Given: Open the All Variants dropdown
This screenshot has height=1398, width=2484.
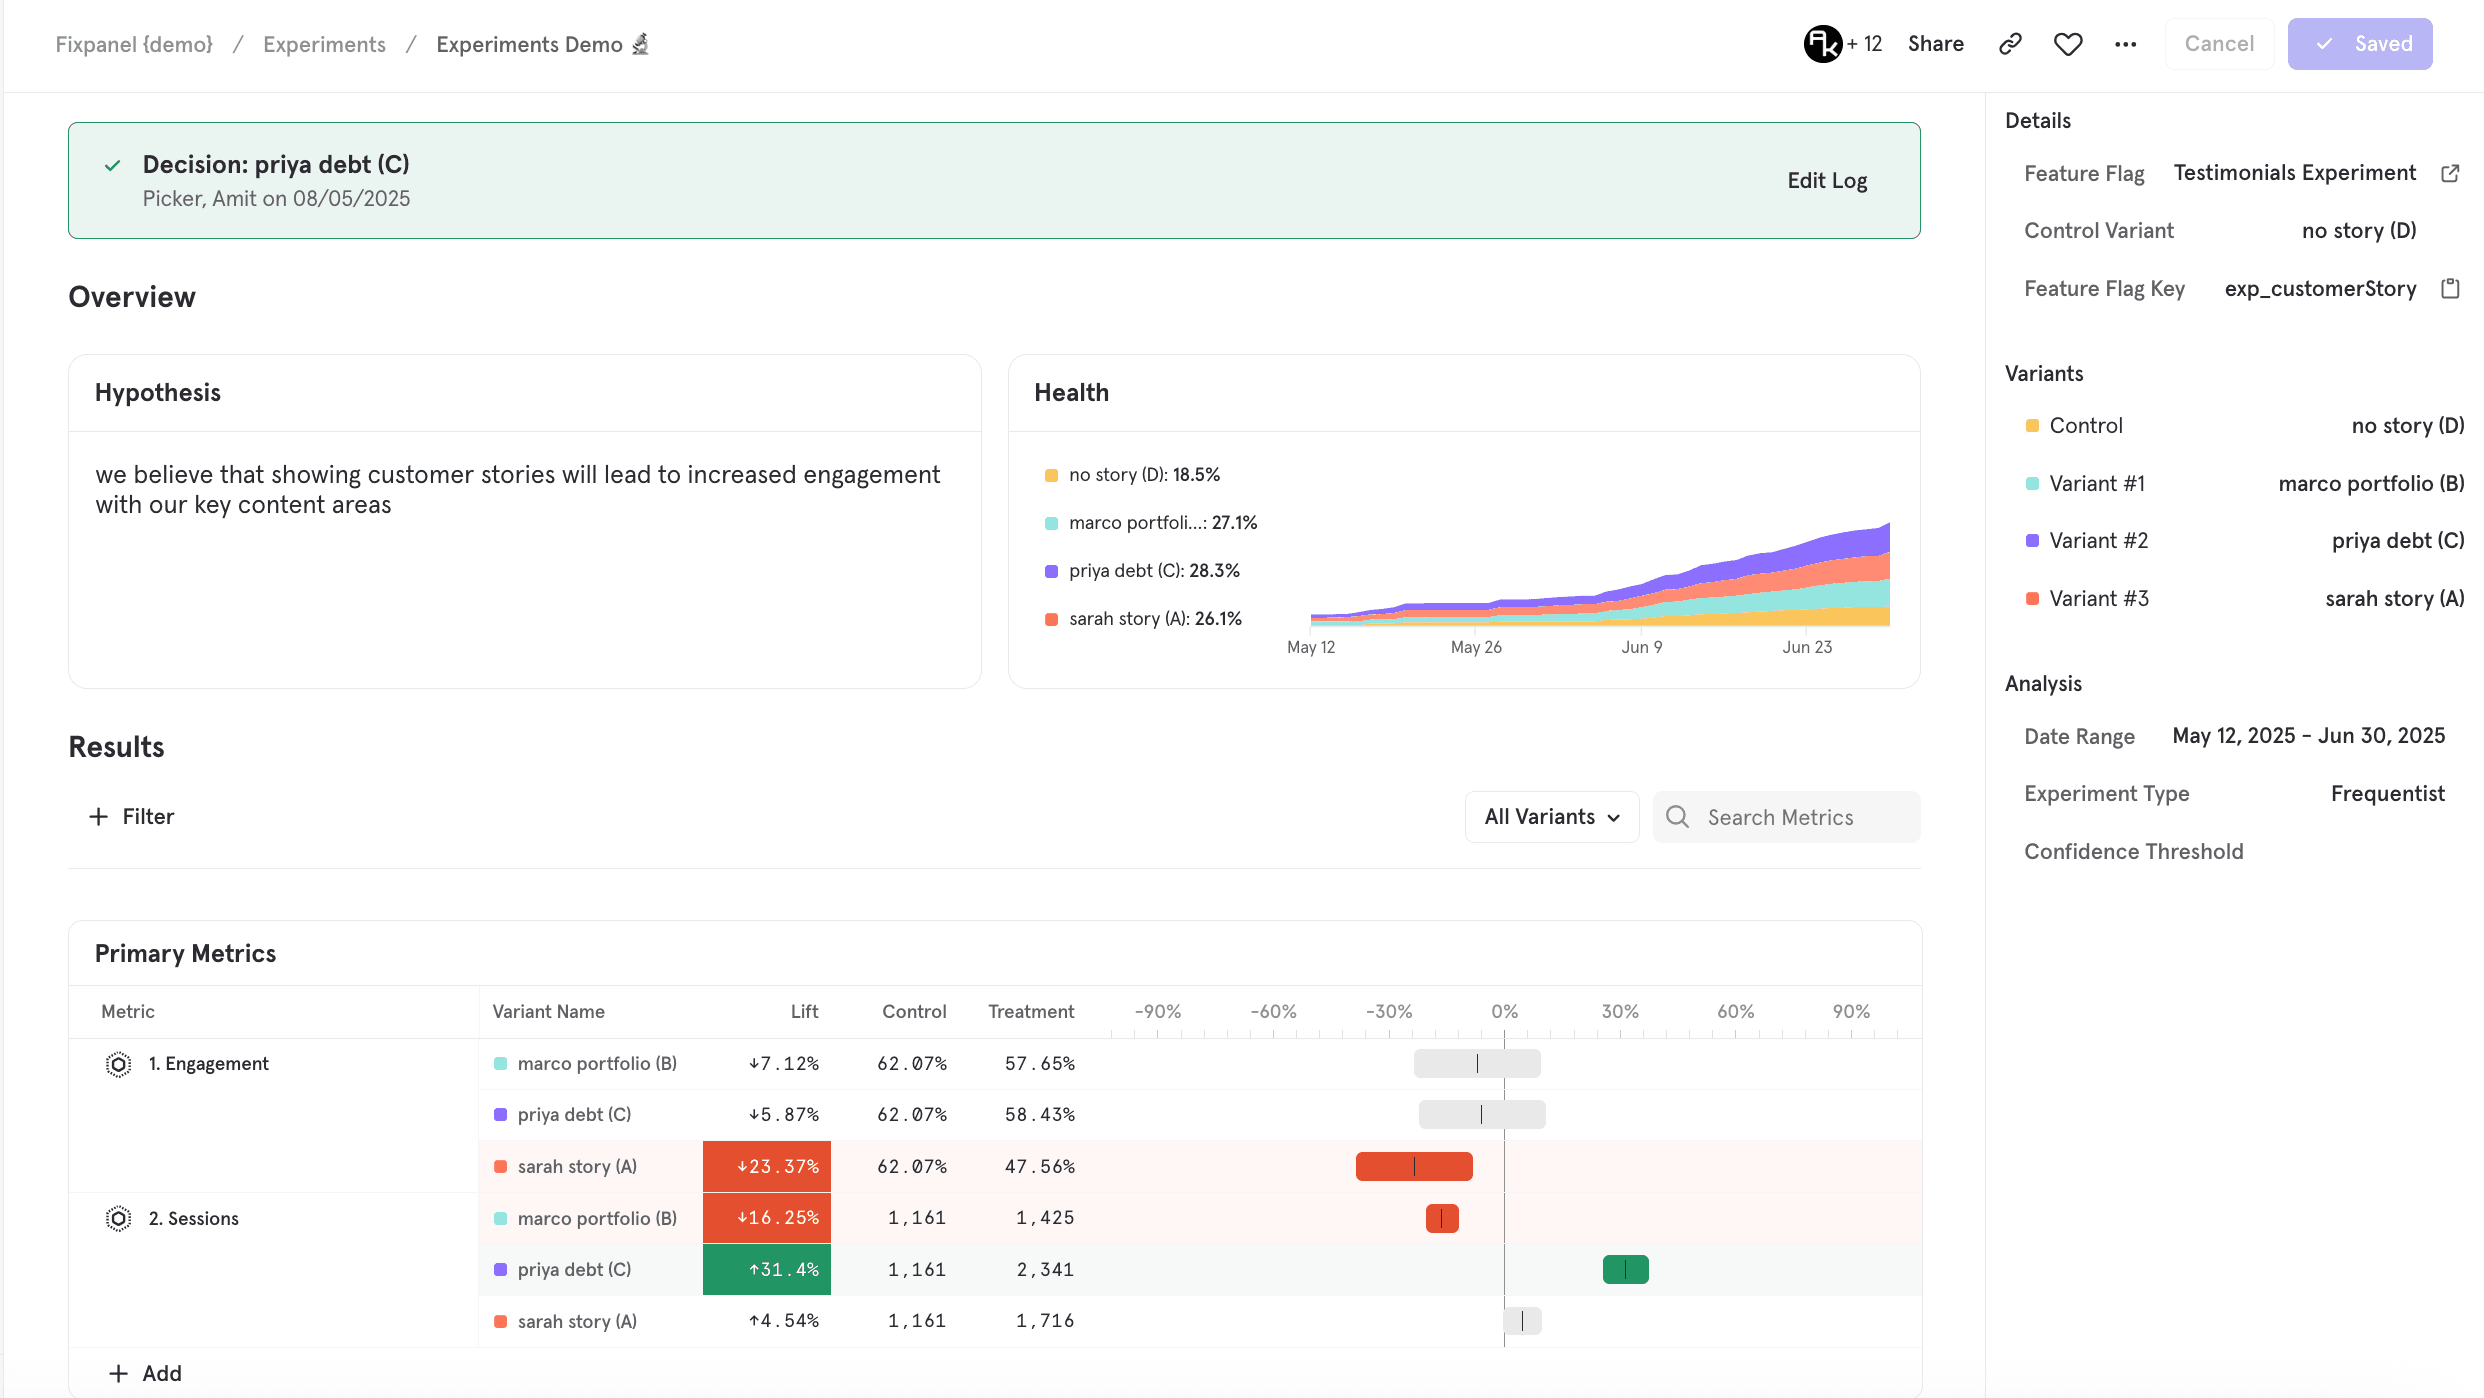Looking at the screenshot, I should 1551,817.
